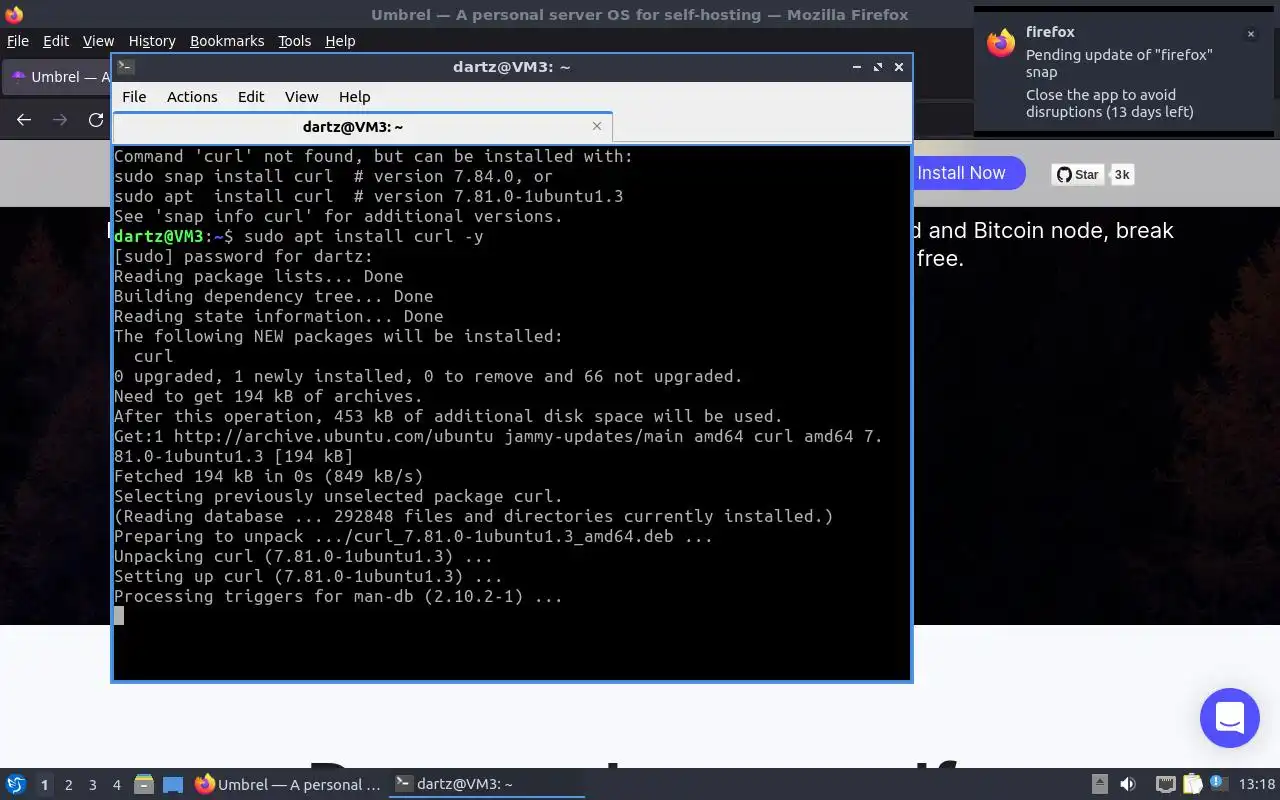This screenshot has width=1280, height=800.
Task: Click 'Fetched 194 kB in 0s' line
Action: pyautogui.click(x=268, y=476)
